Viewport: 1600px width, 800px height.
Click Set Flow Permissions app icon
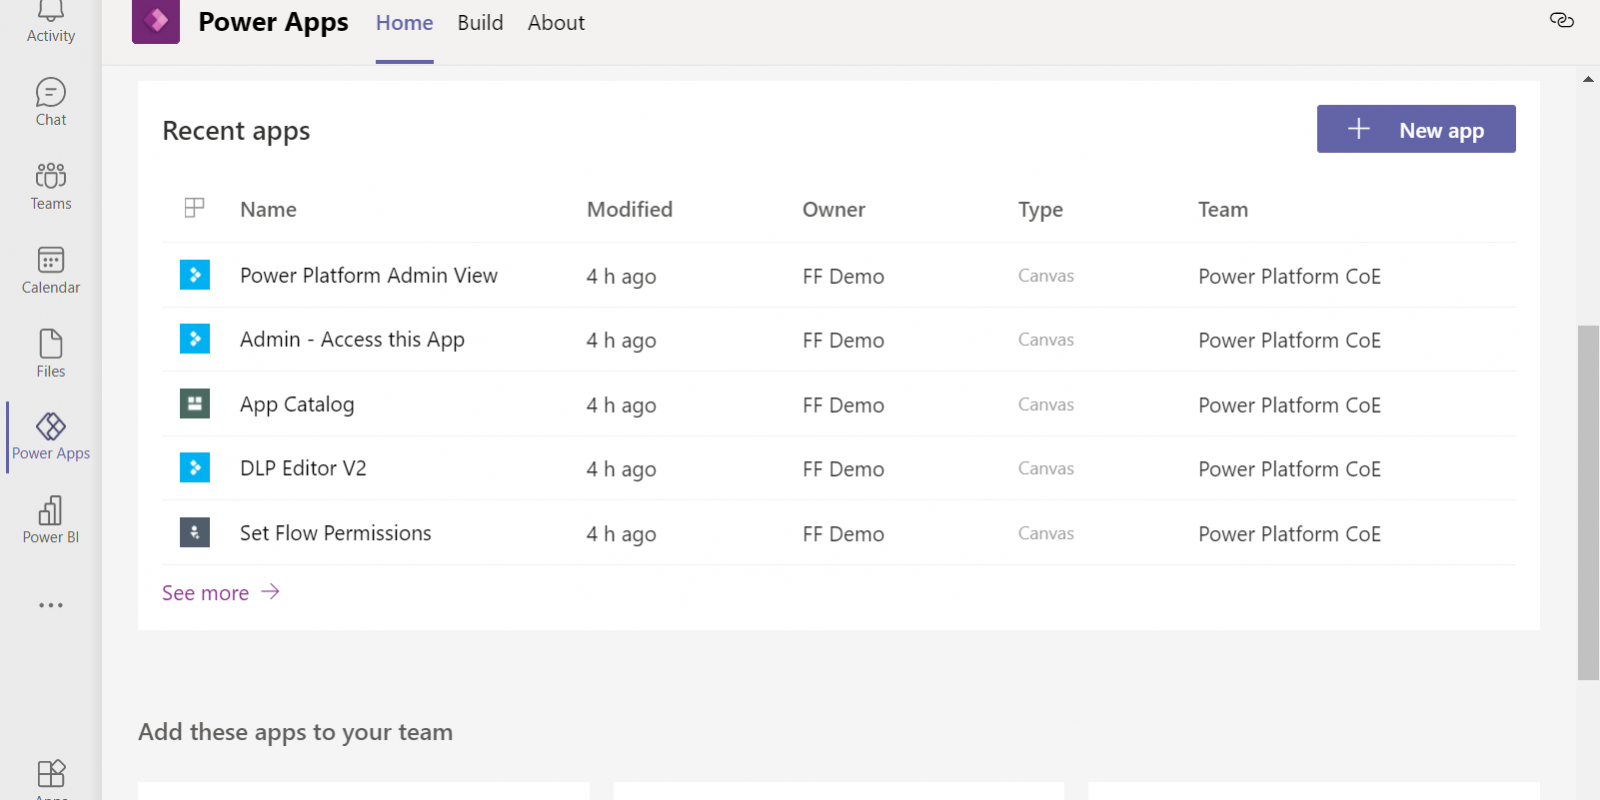195,533
